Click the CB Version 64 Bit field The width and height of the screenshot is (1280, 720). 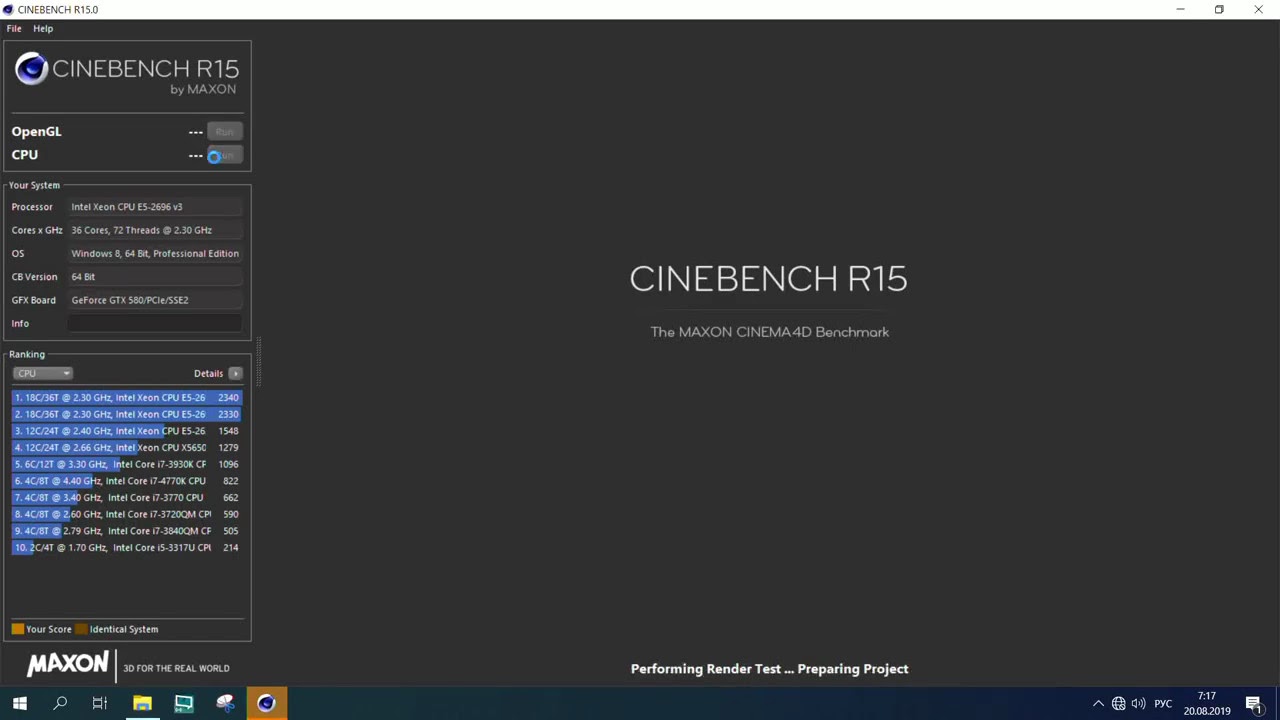point(155,277)
